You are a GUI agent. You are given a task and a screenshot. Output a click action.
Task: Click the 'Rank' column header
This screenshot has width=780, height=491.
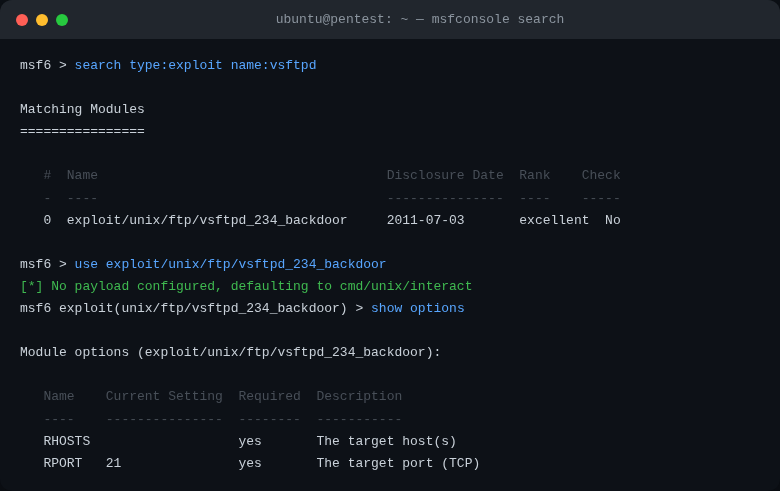[x=534, y=175]
